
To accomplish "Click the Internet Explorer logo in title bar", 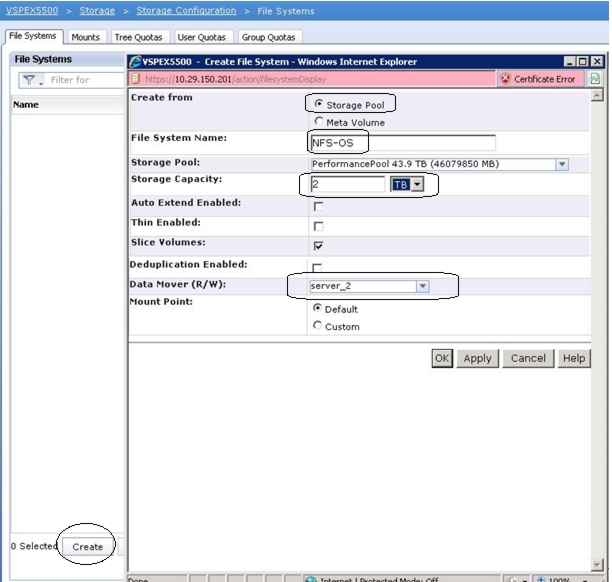I will click(135, 62).
